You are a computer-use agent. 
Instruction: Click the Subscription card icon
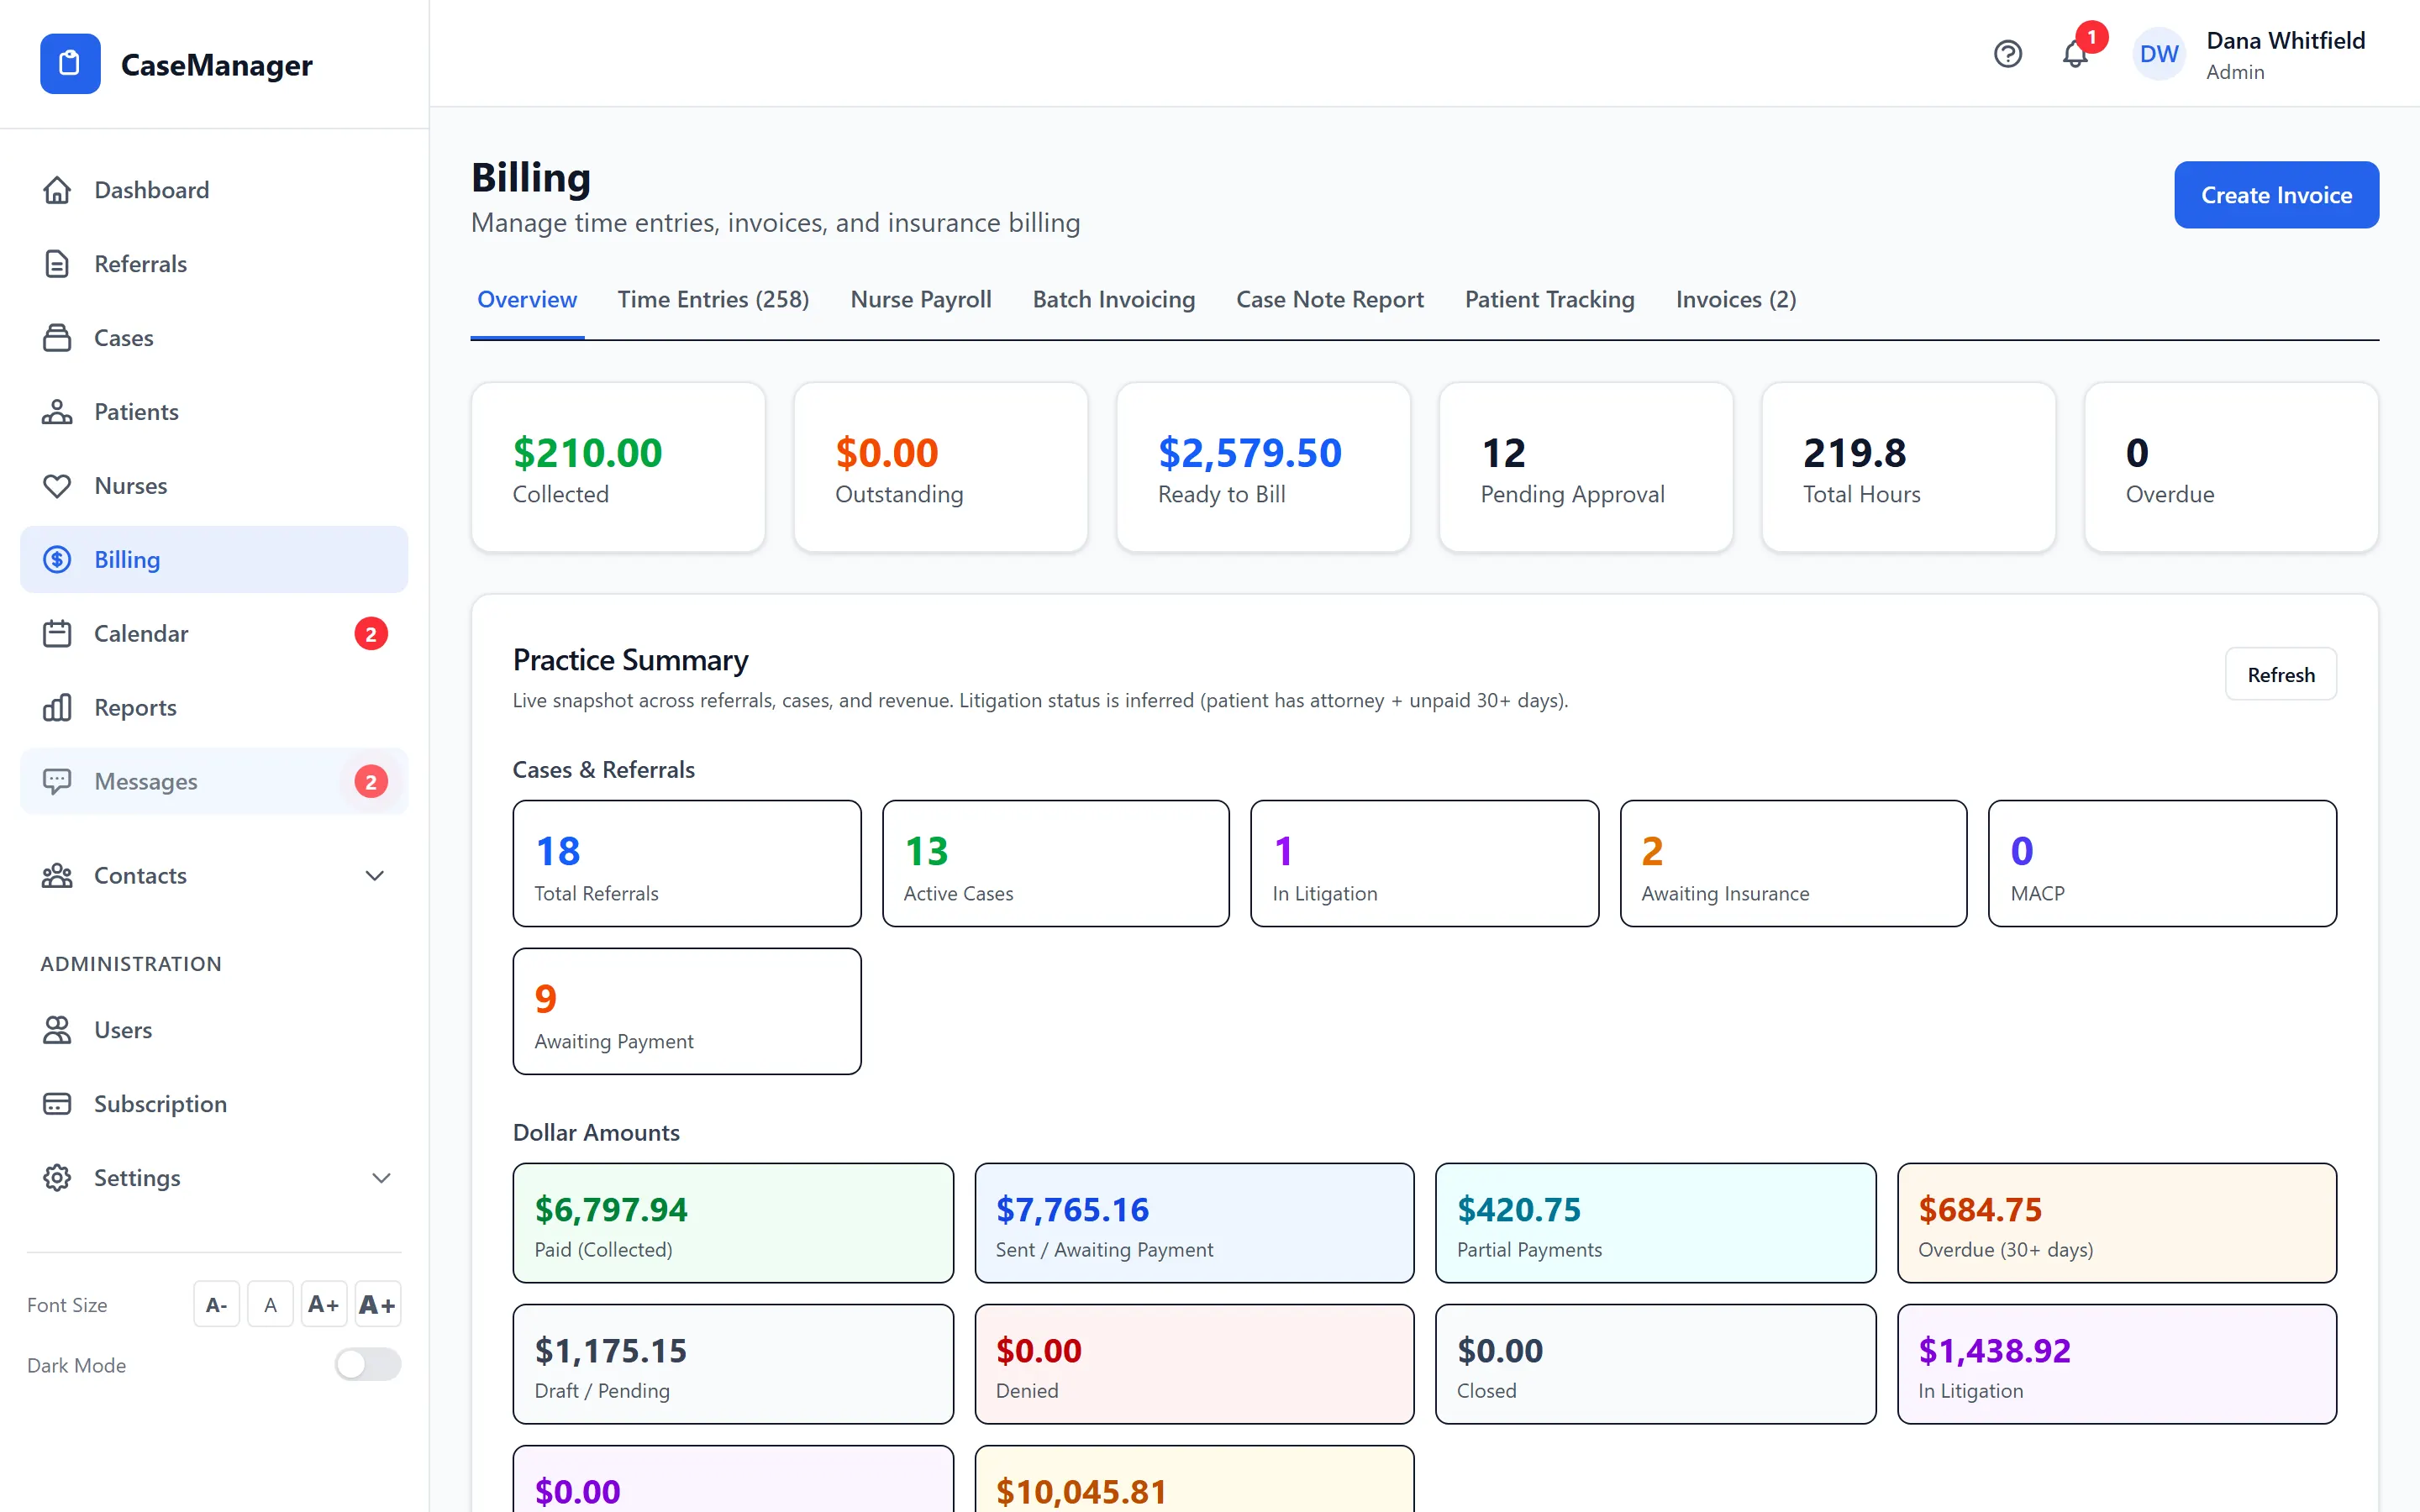pyautogui.click(x=57, y=1104)
